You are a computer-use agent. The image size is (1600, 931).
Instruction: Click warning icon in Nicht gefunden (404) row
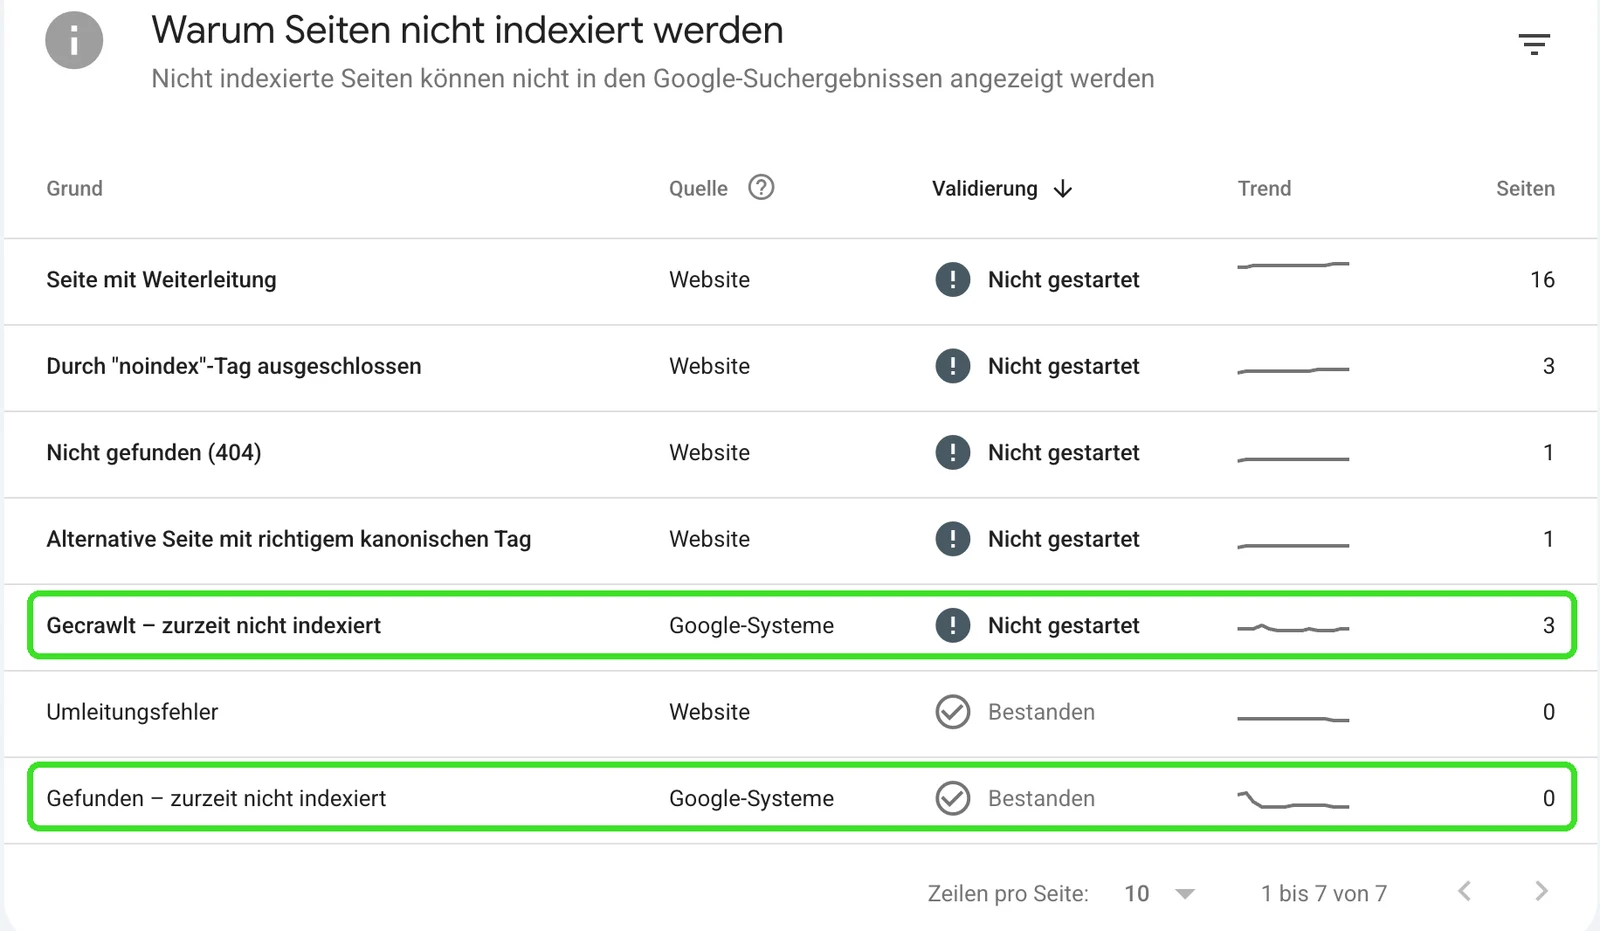pyautogui.click(x=953, y=452)
